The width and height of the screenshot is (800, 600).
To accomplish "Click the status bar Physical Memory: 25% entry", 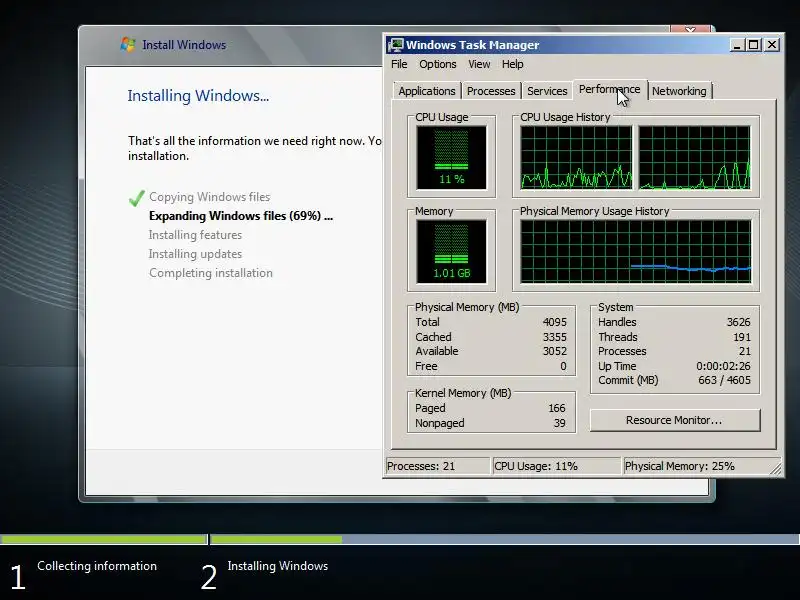I will [x=696, y=466].
